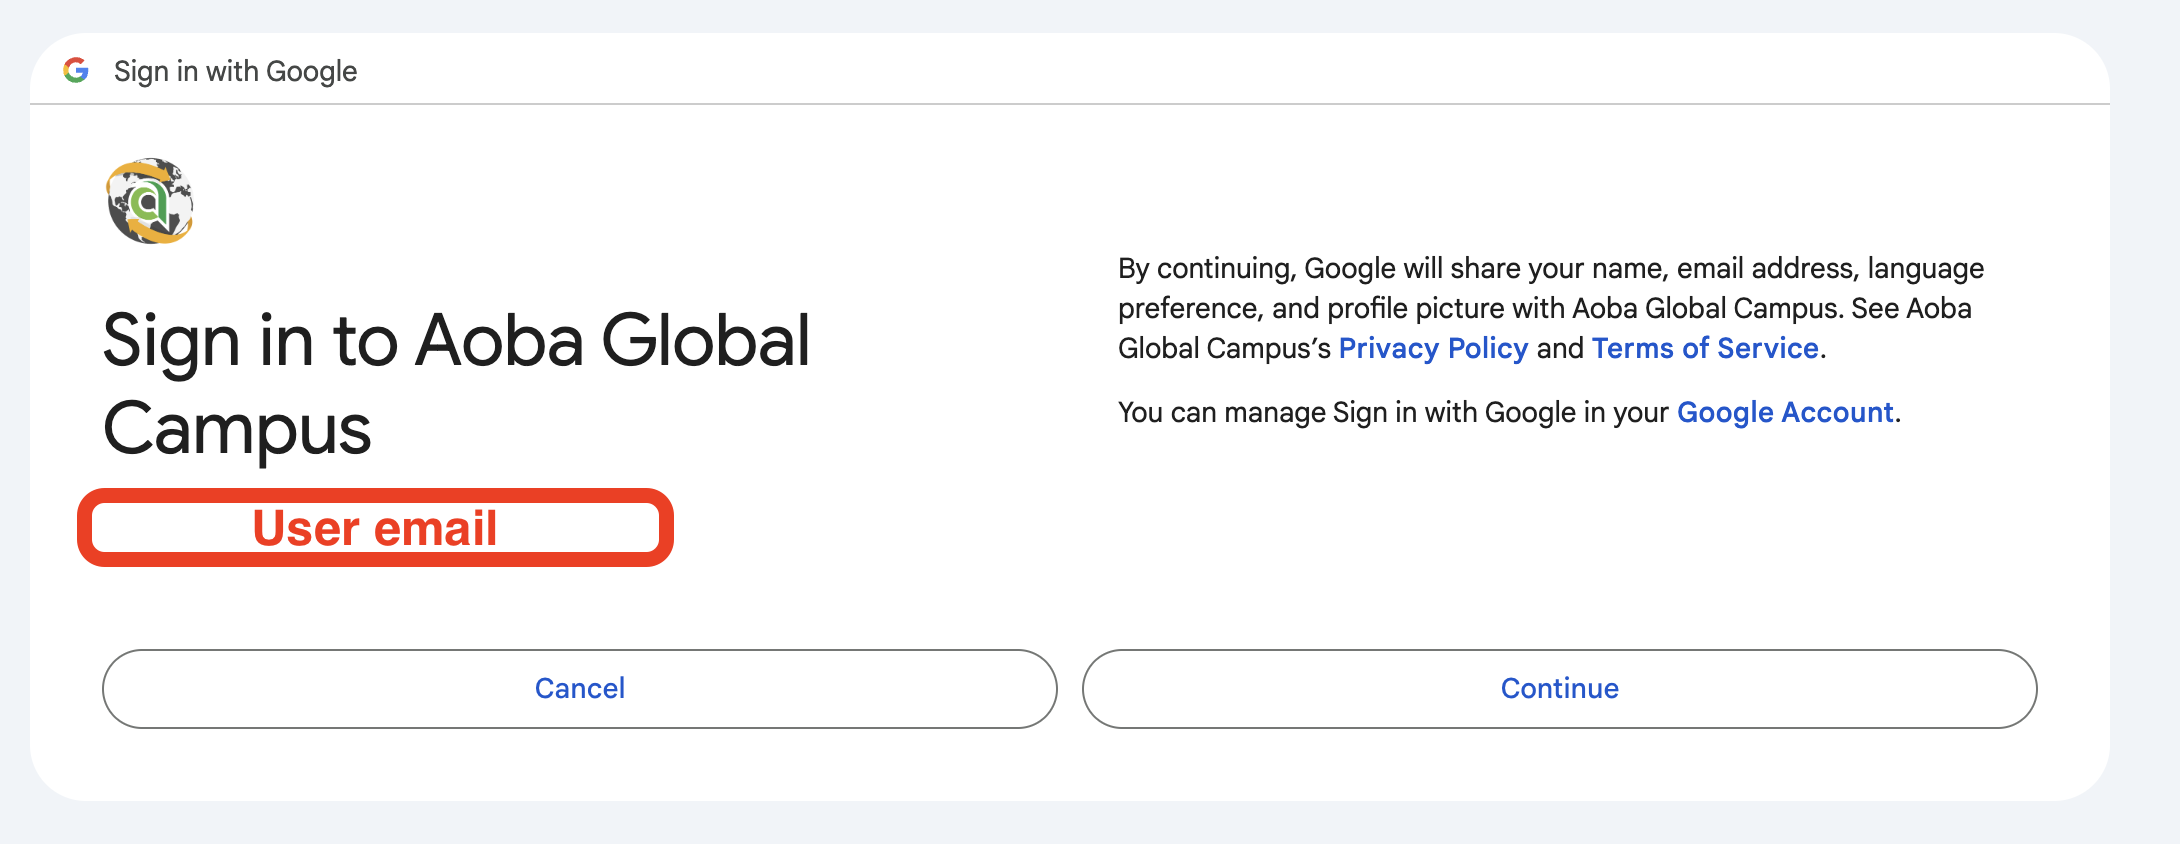Open the Privacy Policy link
2180x844 pixels.
[1433, 348]
